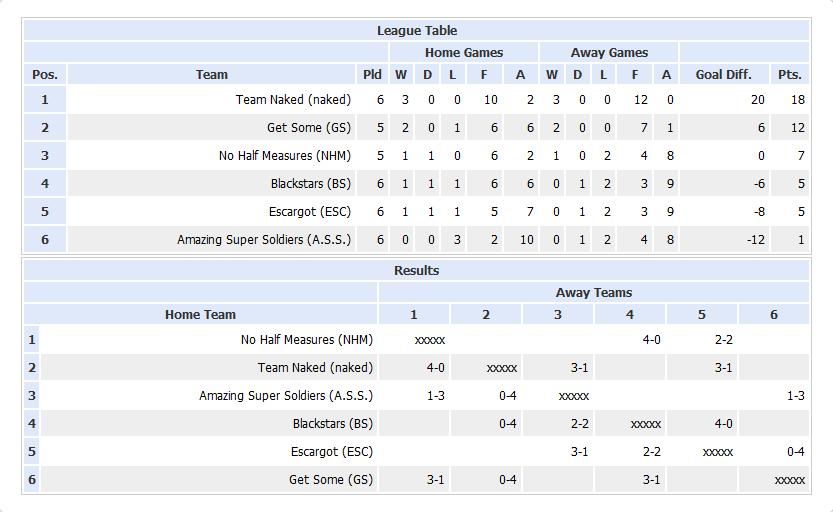Click the Away Games group header
833x512 pixels.
(x=609, y=53)
